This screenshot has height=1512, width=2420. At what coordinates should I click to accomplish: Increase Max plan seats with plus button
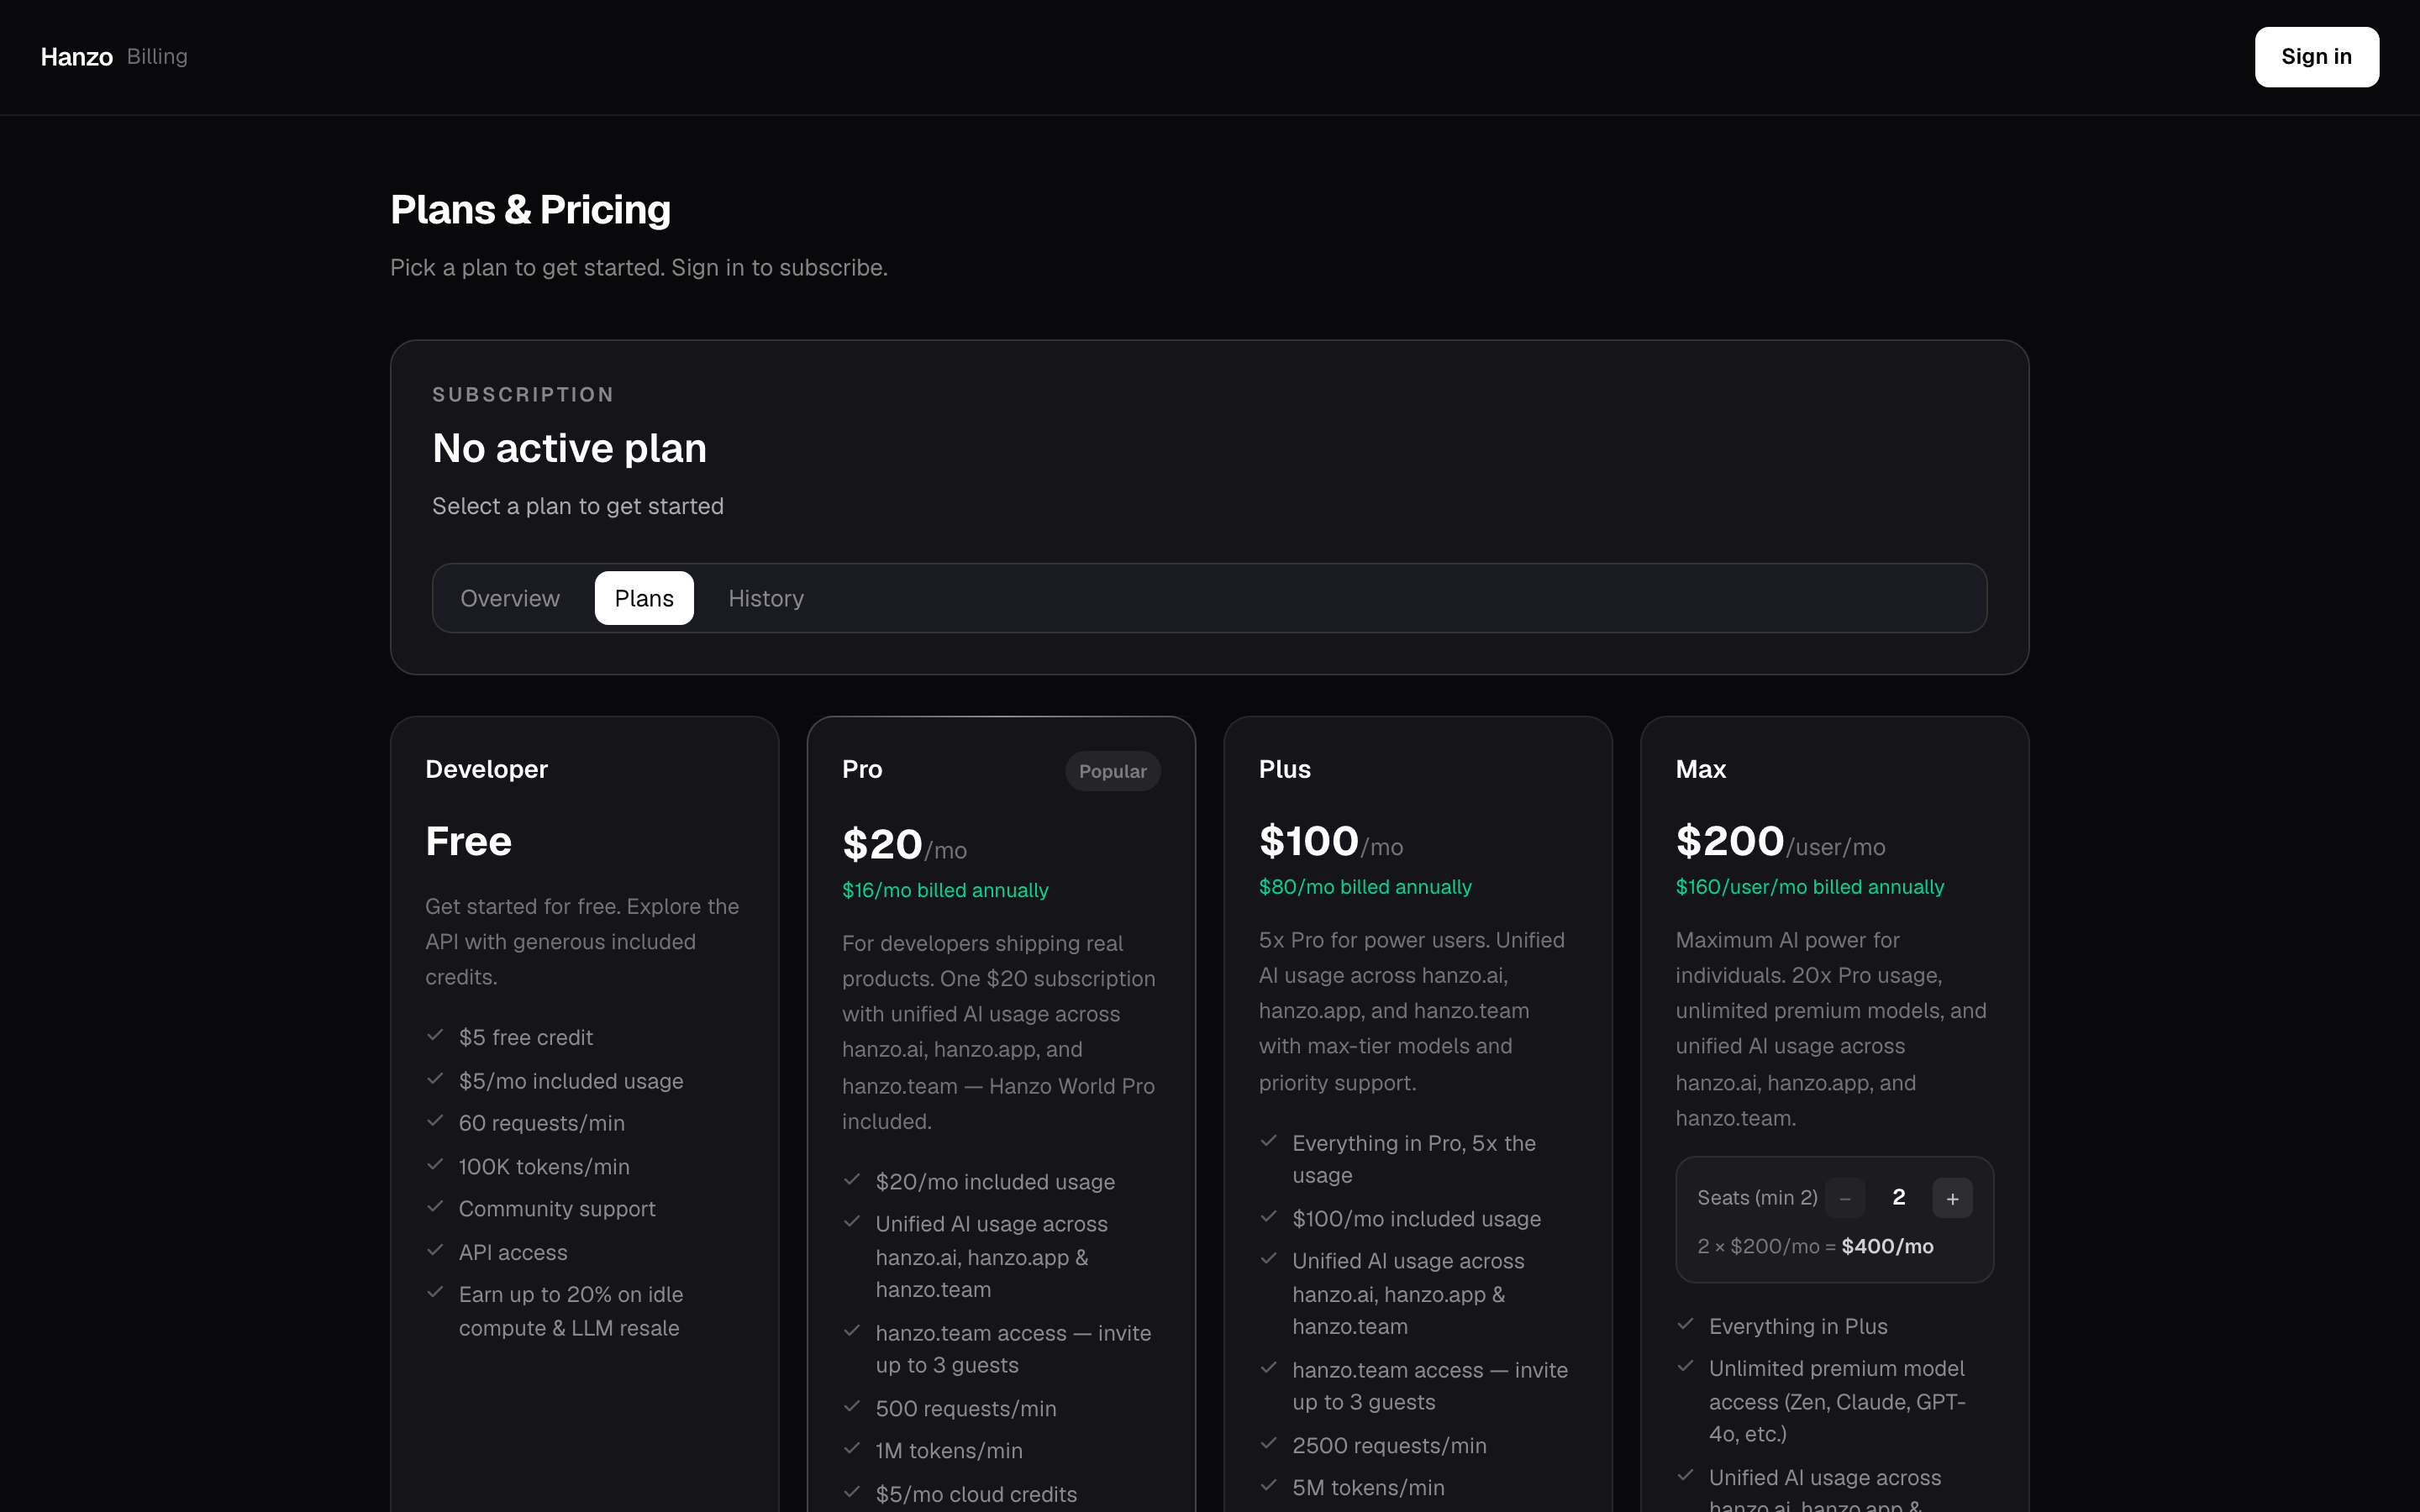[1952, 1198]
